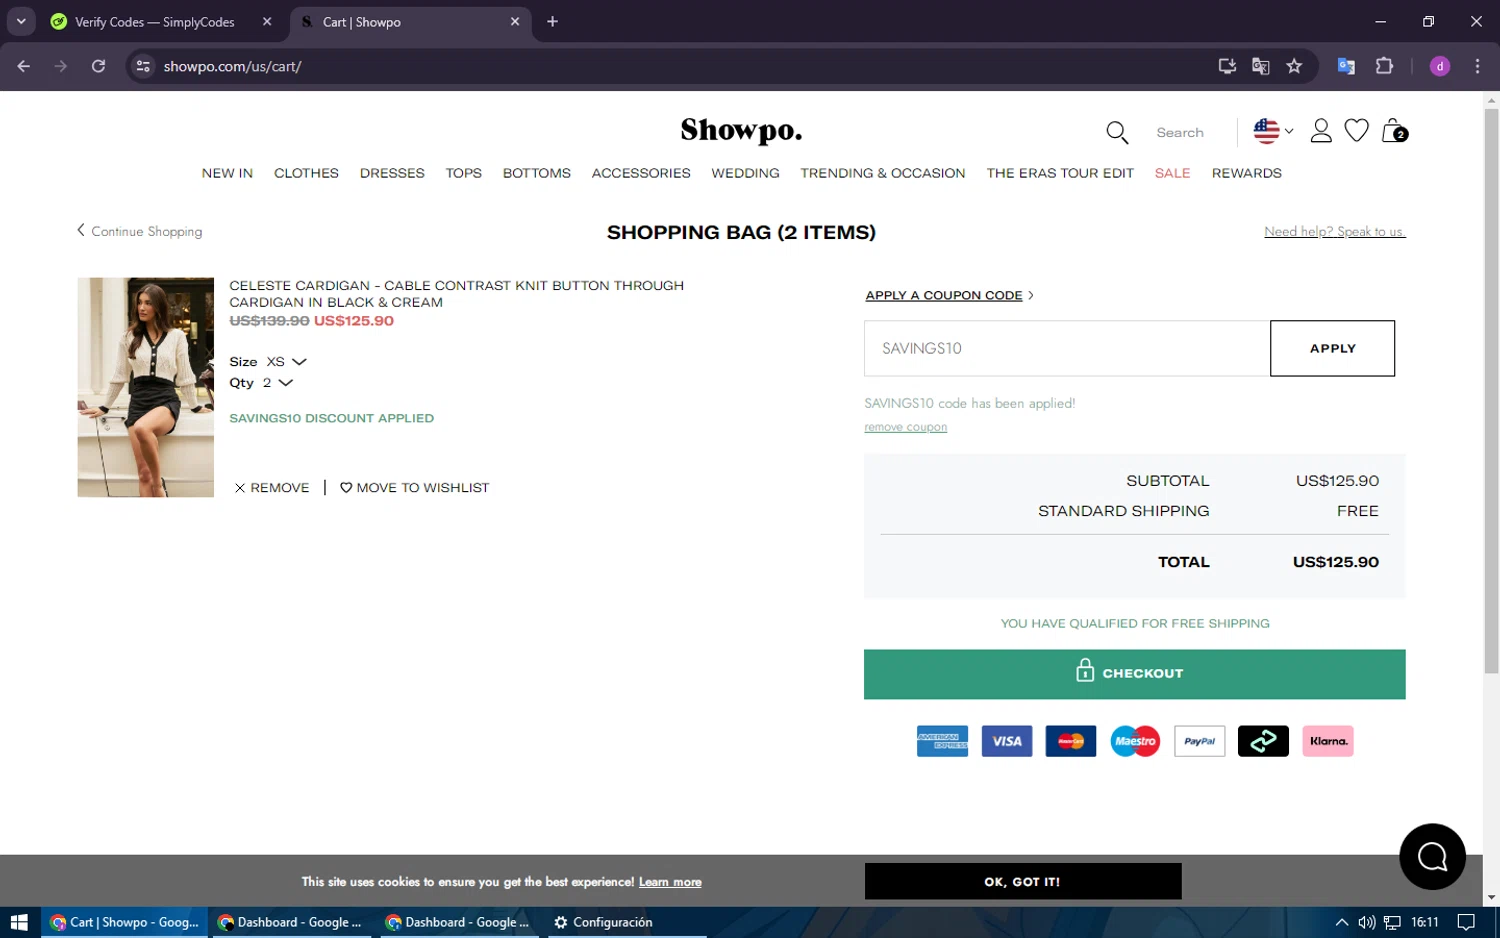Open the CLOTHES menu

tap(306, 173)
